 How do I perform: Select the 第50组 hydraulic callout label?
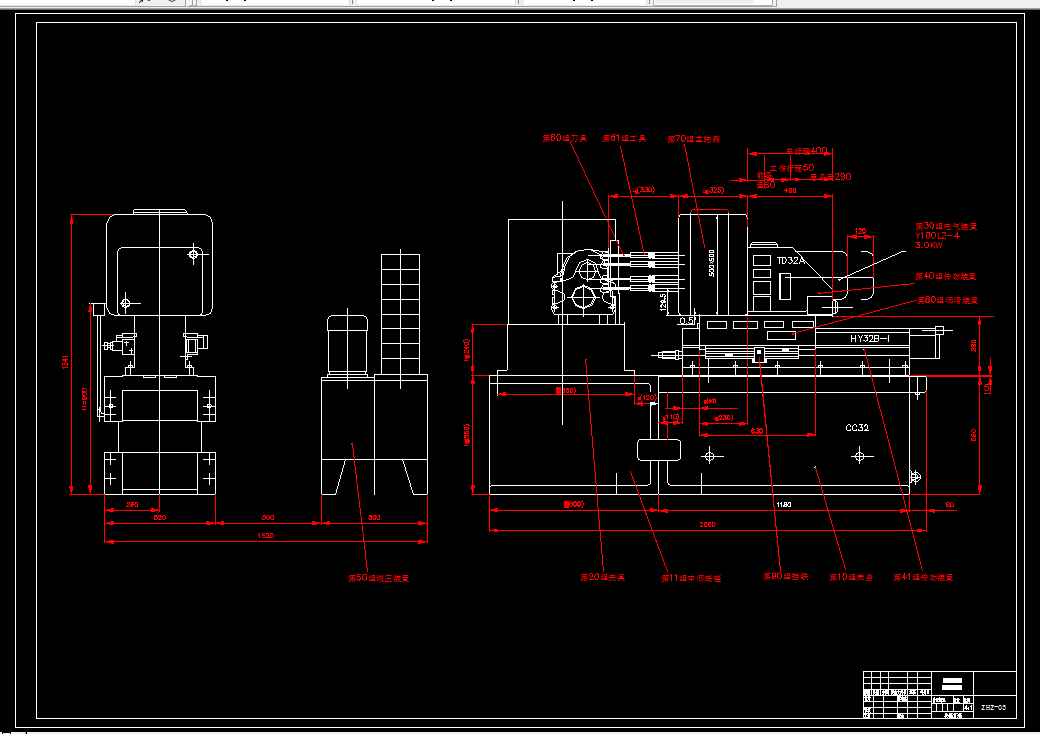tap(379, 578)
